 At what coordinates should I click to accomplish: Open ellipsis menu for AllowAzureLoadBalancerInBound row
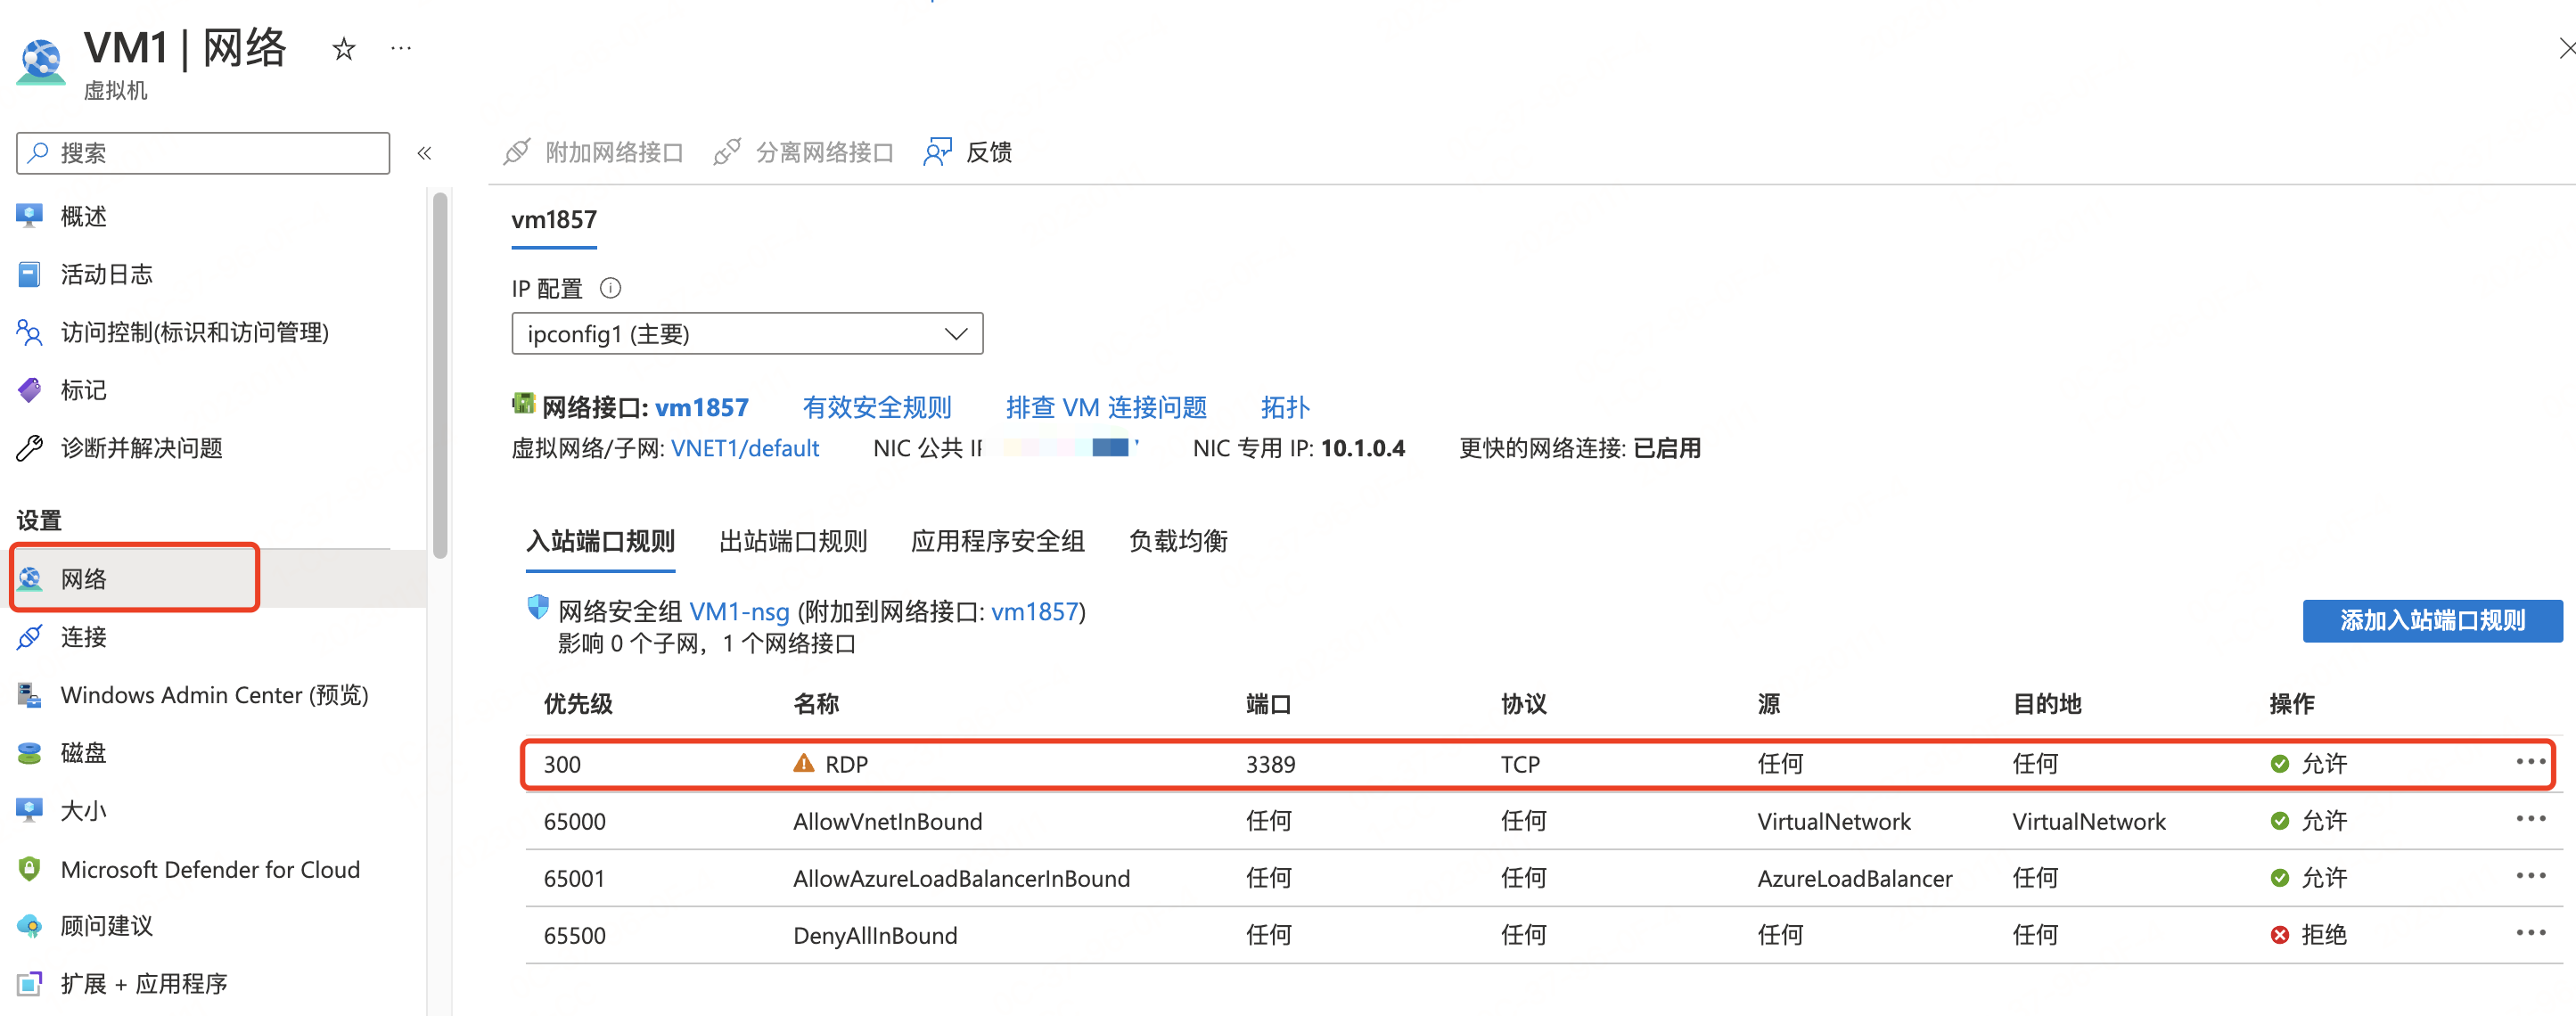(2531, 876)
